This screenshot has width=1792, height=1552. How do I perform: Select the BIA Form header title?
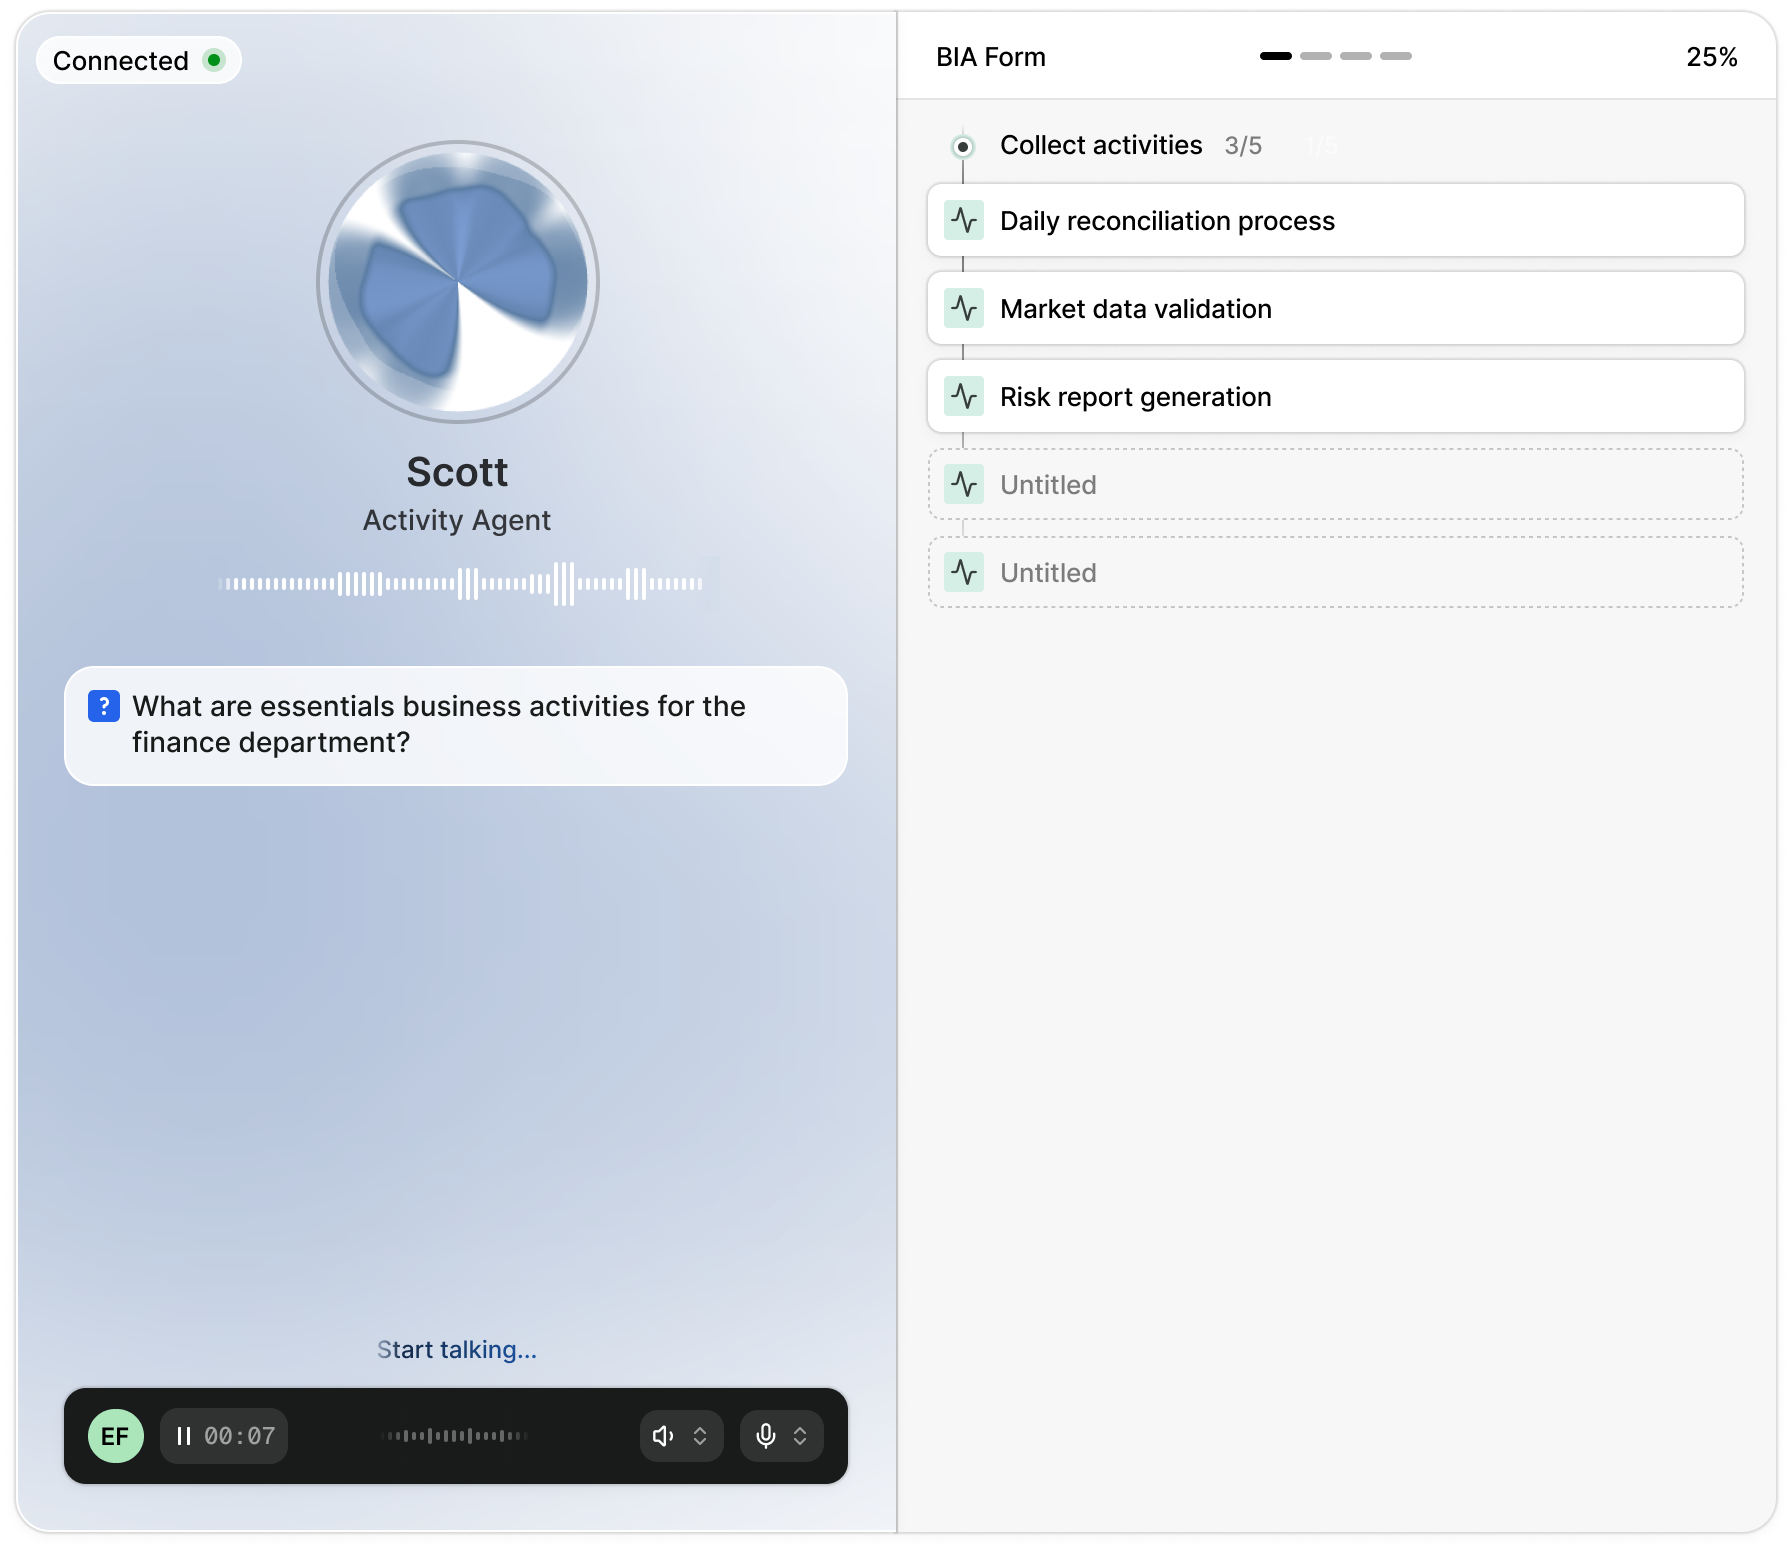(x=989, y=56)
